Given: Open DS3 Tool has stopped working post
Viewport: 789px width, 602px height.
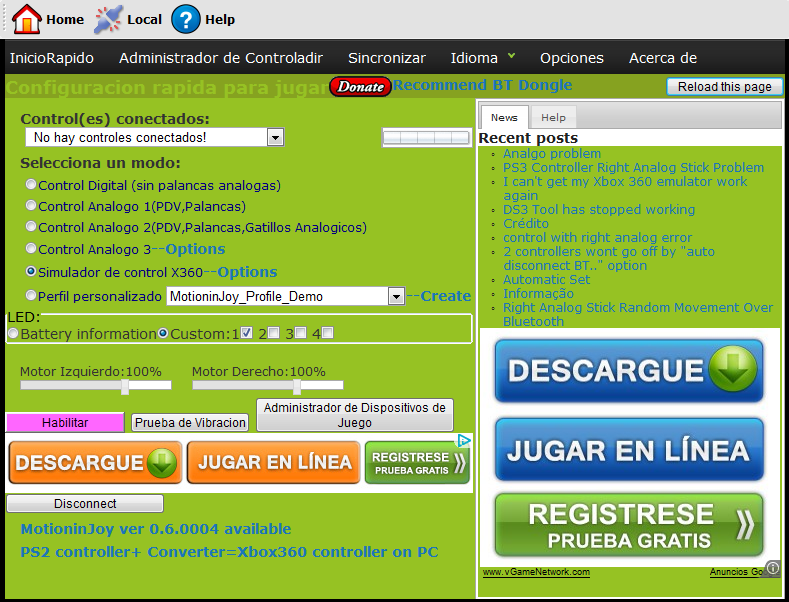Looking at the screenshot, I should (x=599, y=209).
